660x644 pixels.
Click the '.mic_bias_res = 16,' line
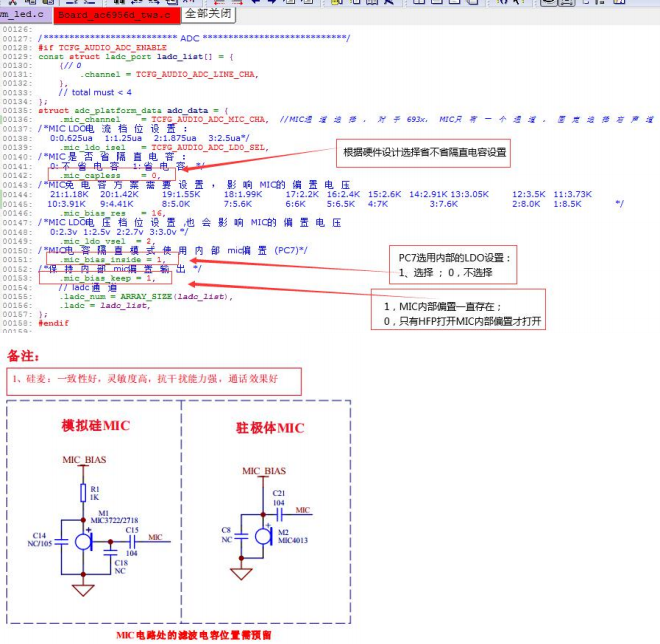113,213
